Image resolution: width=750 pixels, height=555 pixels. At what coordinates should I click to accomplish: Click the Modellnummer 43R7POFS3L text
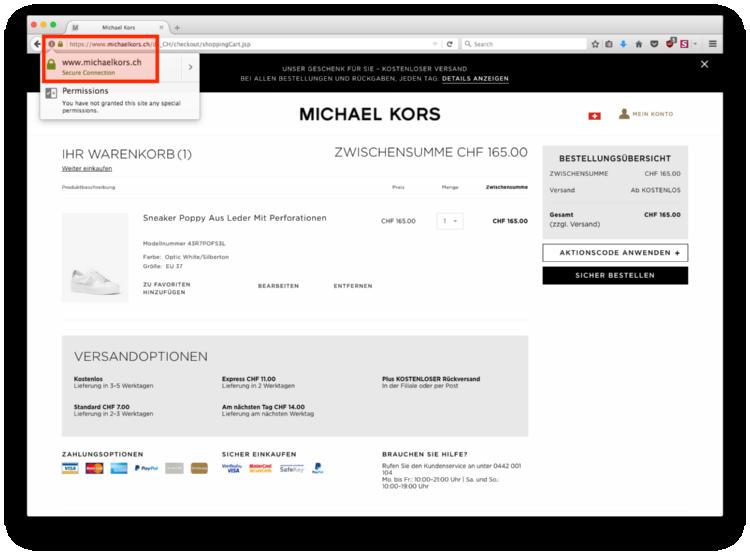pos(184,244)
